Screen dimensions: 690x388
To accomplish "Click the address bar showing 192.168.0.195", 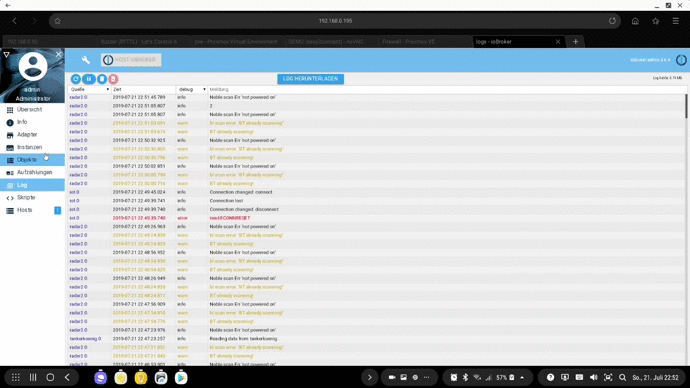I will point(335,21).
